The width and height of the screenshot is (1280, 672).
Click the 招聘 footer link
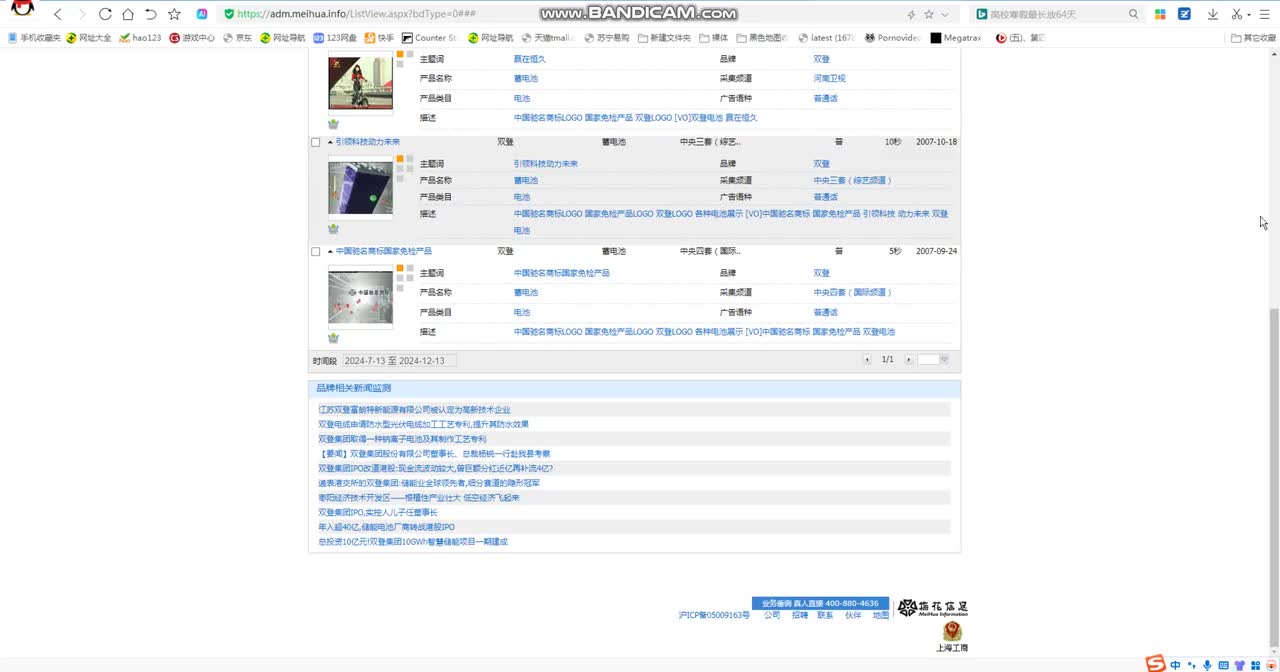[800, 616]
